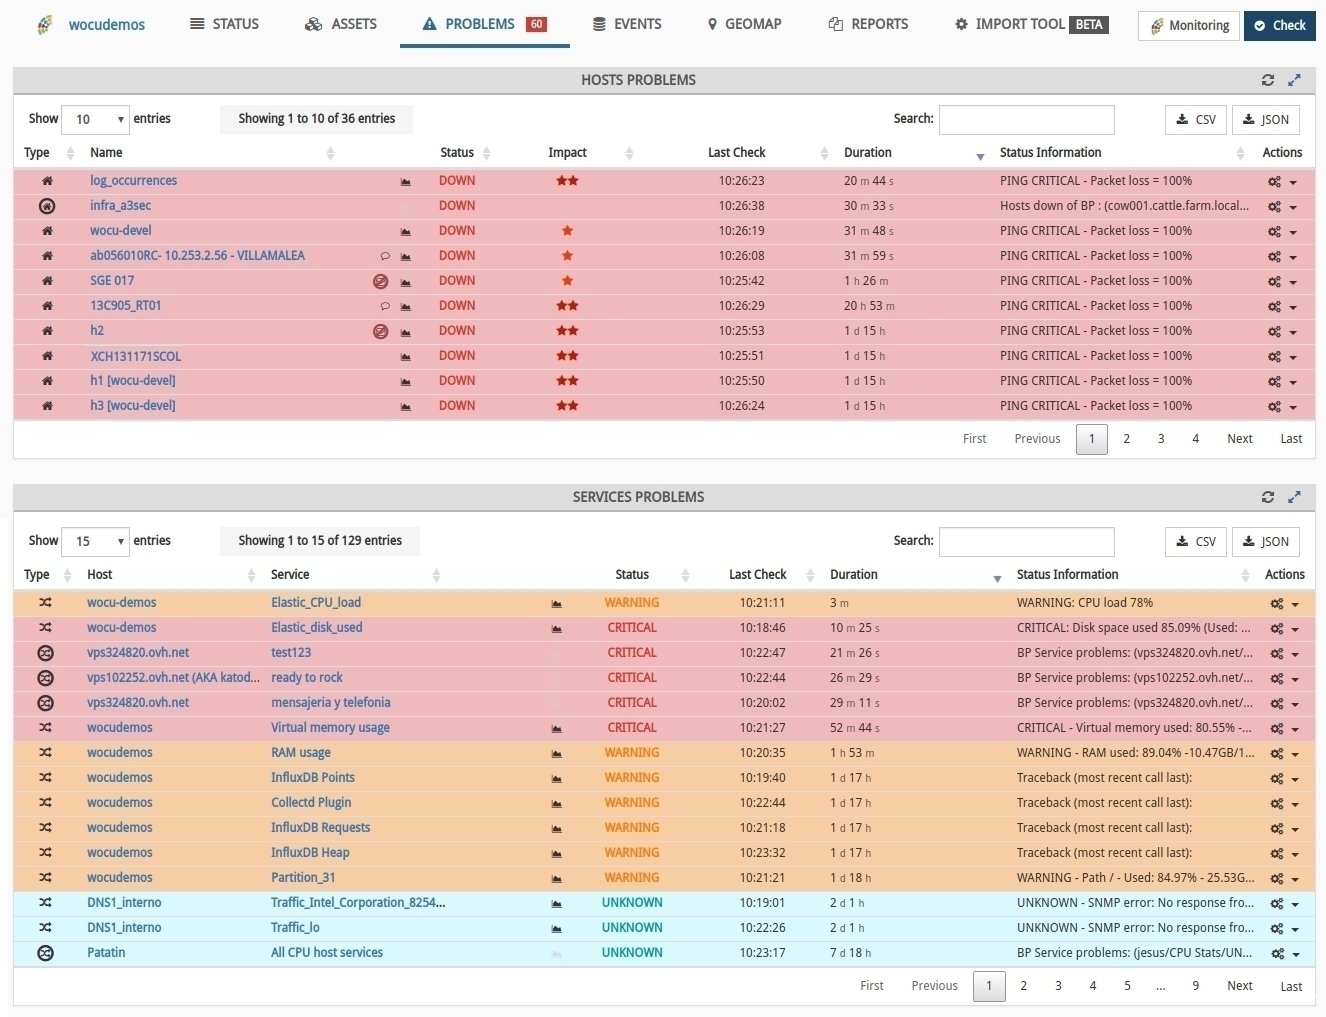Export hosts problems as JSON
Screen dimensions: 1326x1017
point(1266,120)
